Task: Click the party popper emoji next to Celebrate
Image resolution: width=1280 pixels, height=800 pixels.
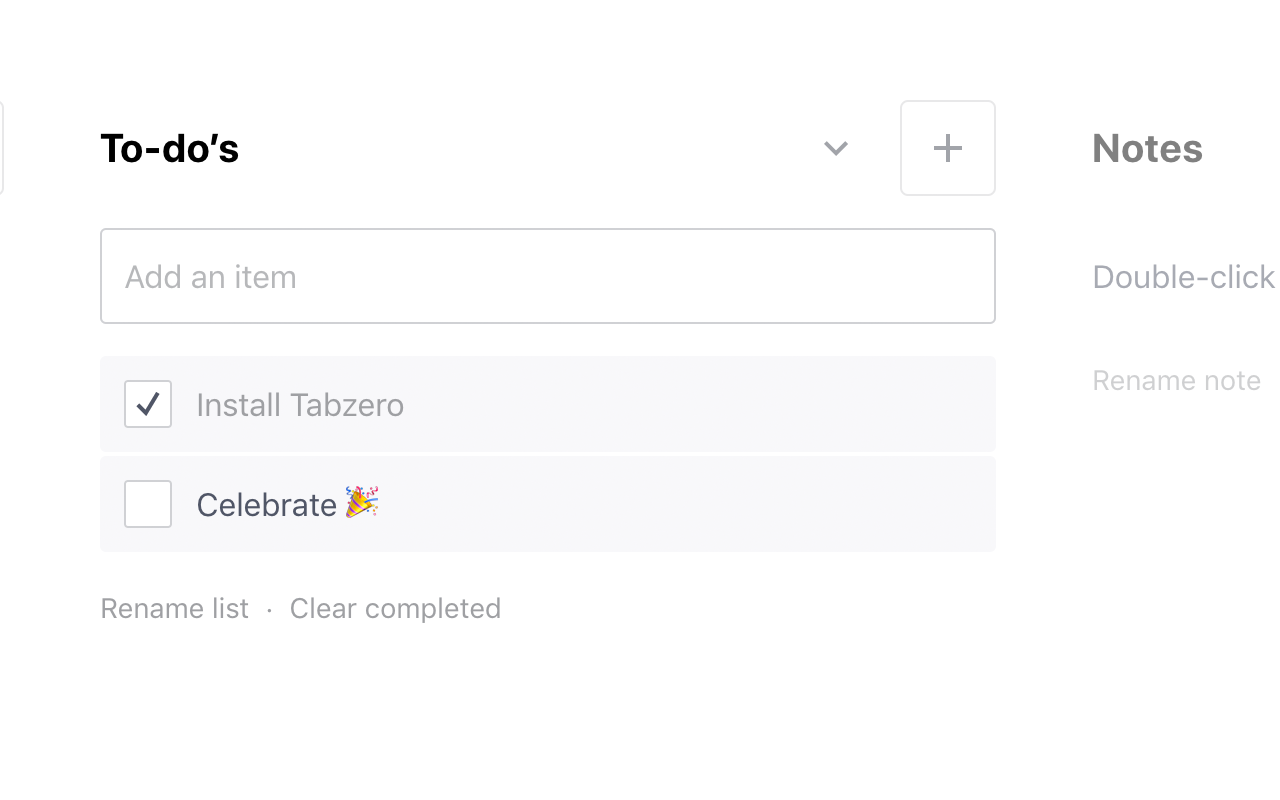Action: pos(357,504)
